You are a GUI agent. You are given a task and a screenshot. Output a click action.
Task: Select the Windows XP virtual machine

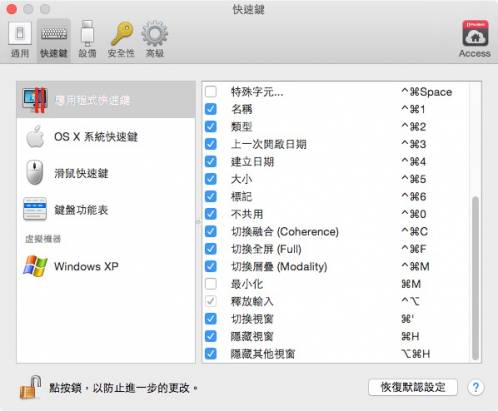point(106,266)
